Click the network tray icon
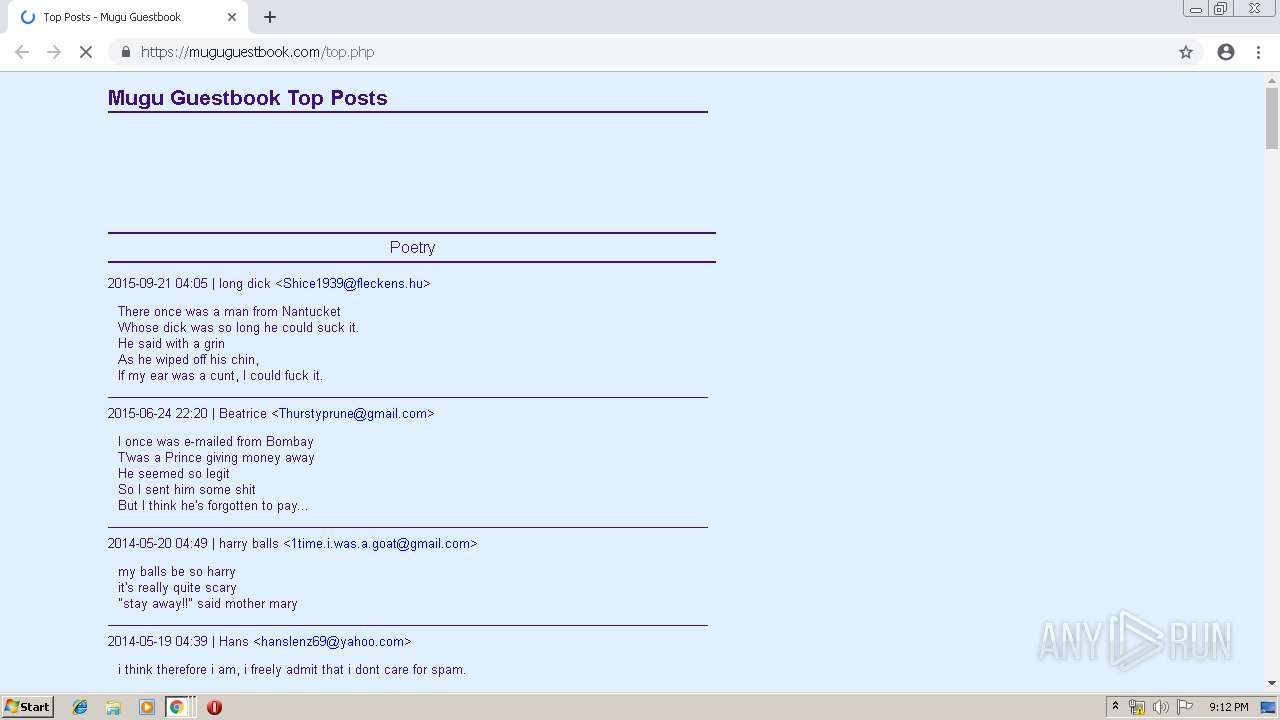The height and width of the screenshot is (720, 1280). point(1137,707)
